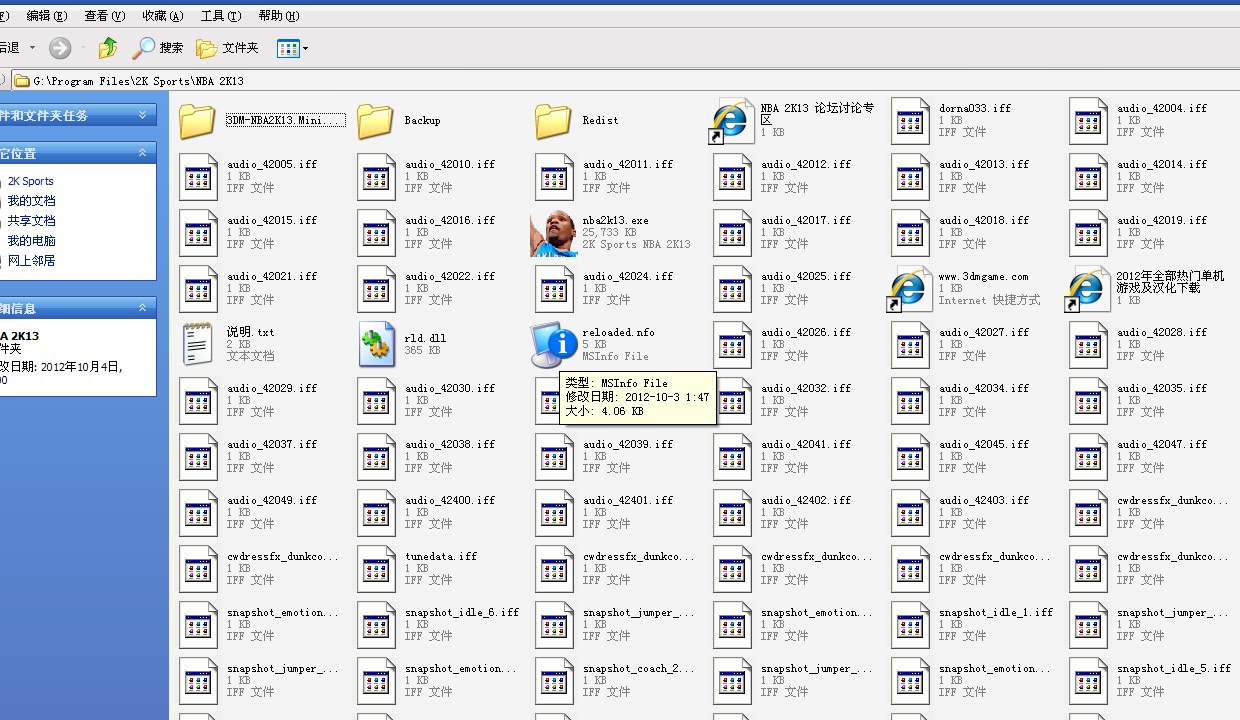Open the 我的电脑 link
This screenshot has height=720, width=1240.
pos(31,241)
